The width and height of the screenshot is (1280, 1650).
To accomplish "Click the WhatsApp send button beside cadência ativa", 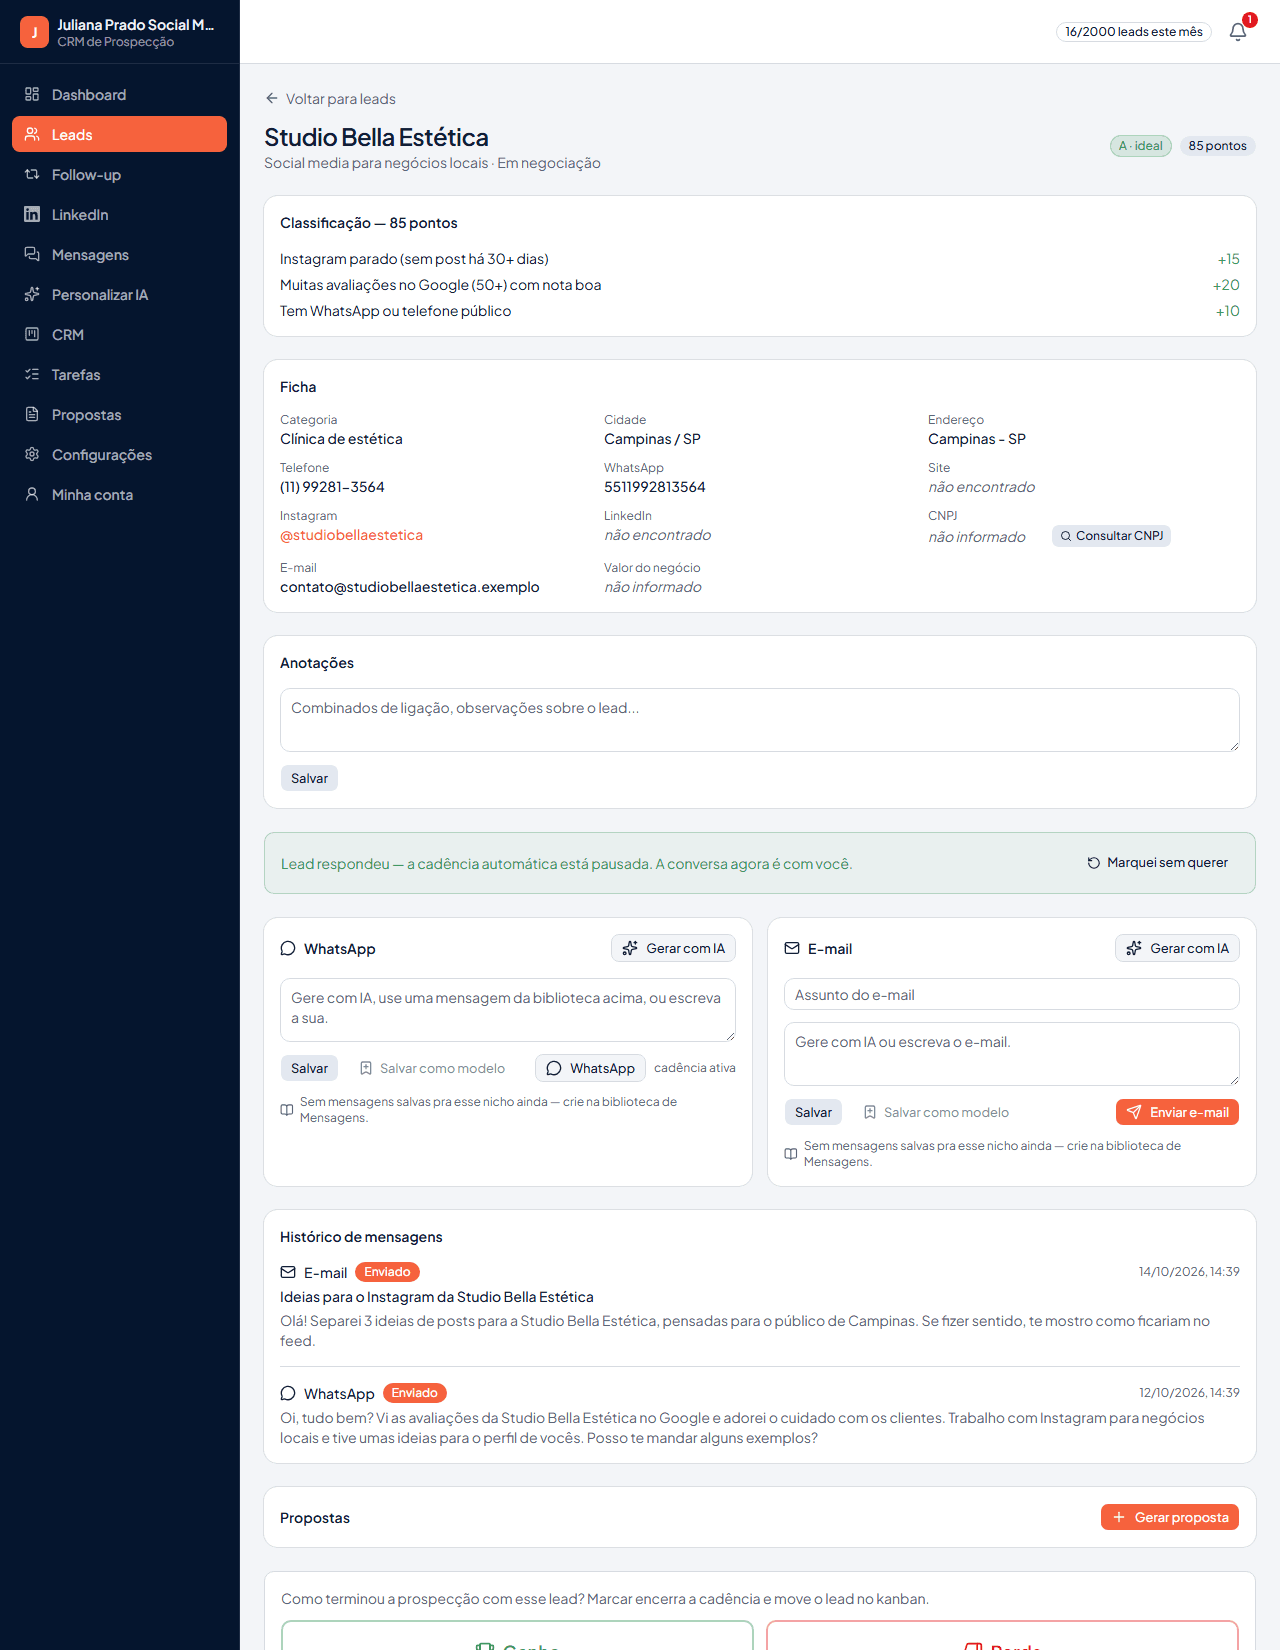I will [590, 1068].
